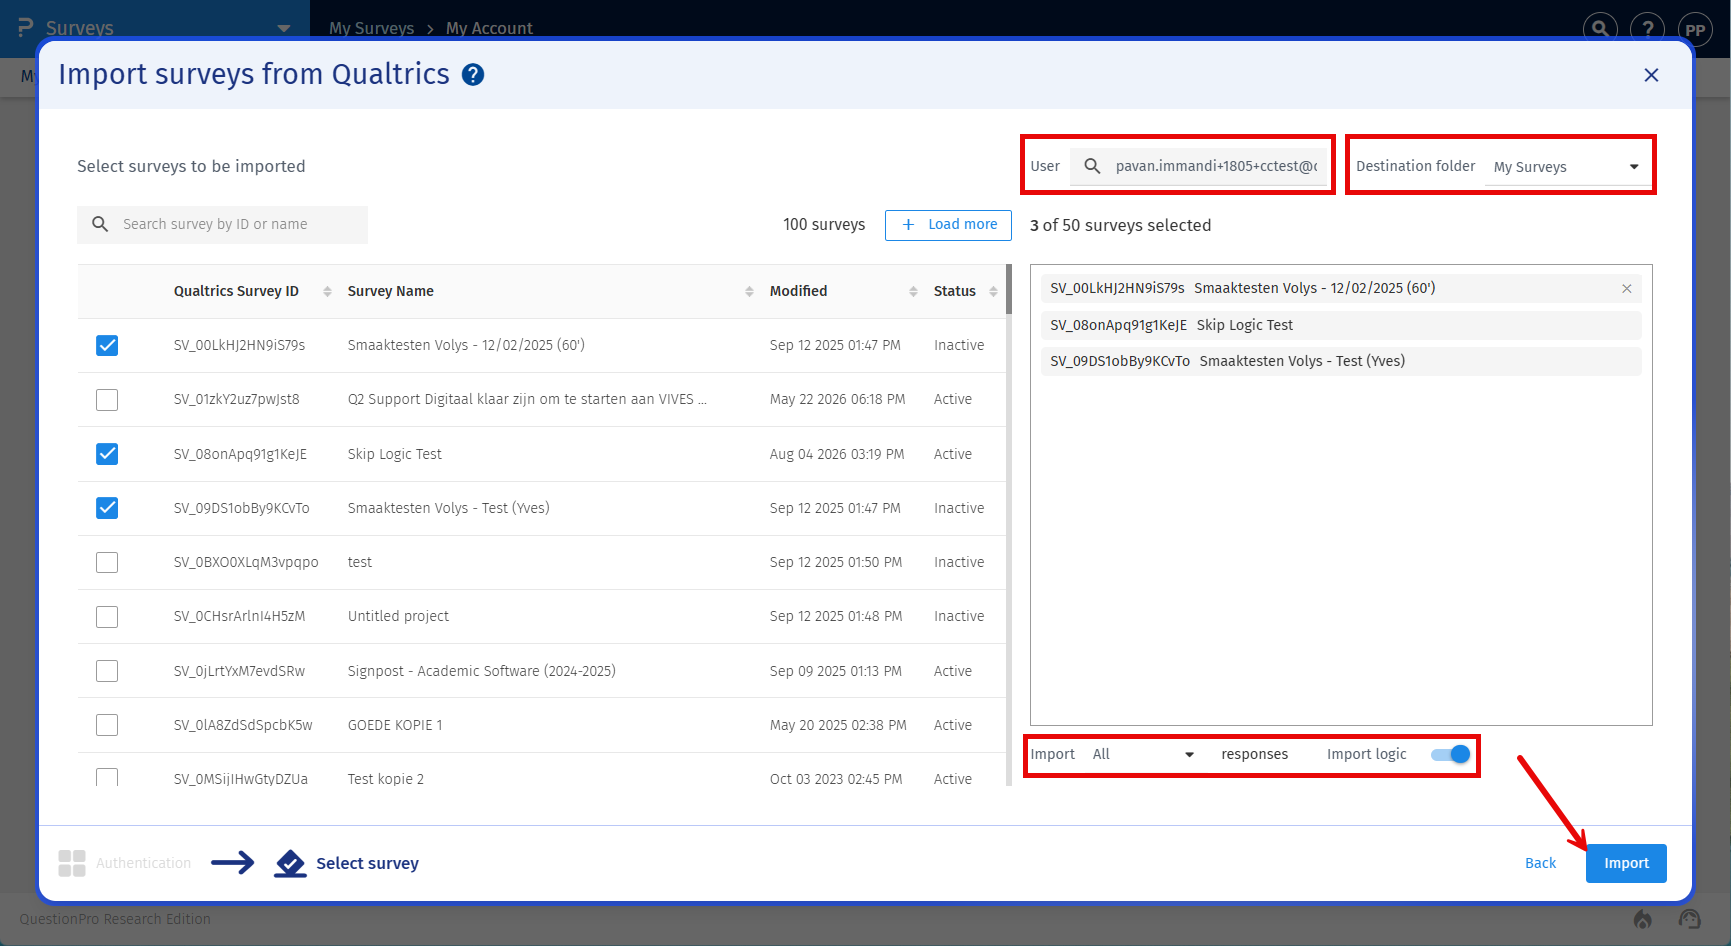Click the date 'Aug 04 2026 03:19 PM'

click(x=837, y=454)
